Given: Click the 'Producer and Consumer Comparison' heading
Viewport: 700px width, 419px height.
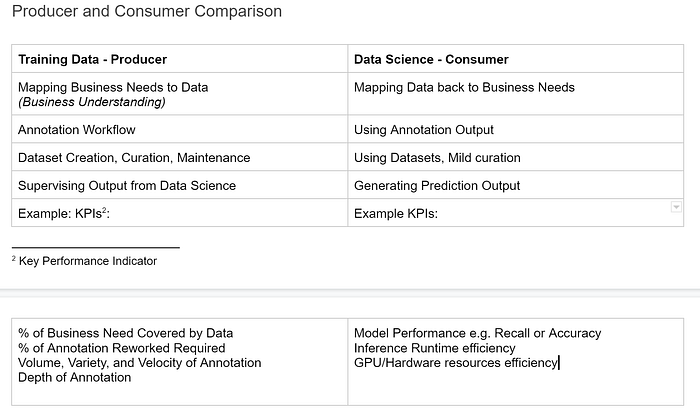Looking at the screenshot, I should coord(147,11).
